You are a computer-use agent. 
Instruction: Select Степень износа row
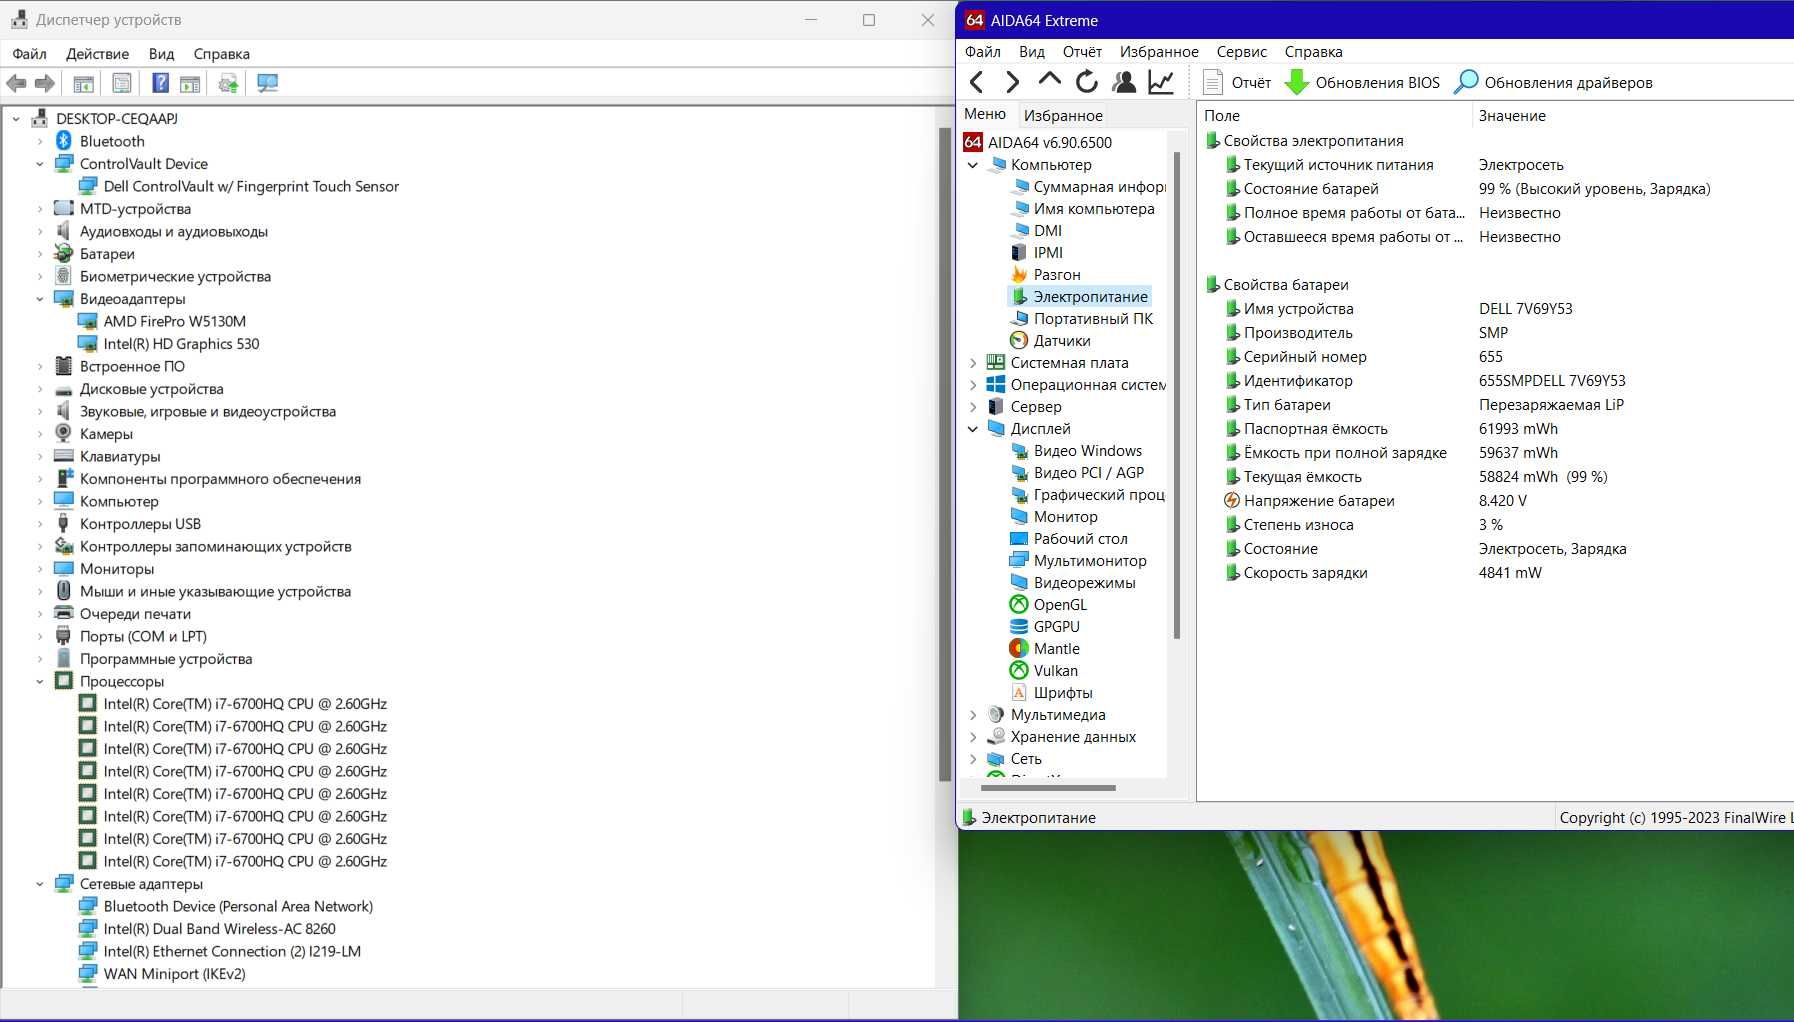tap(1298, 525)
